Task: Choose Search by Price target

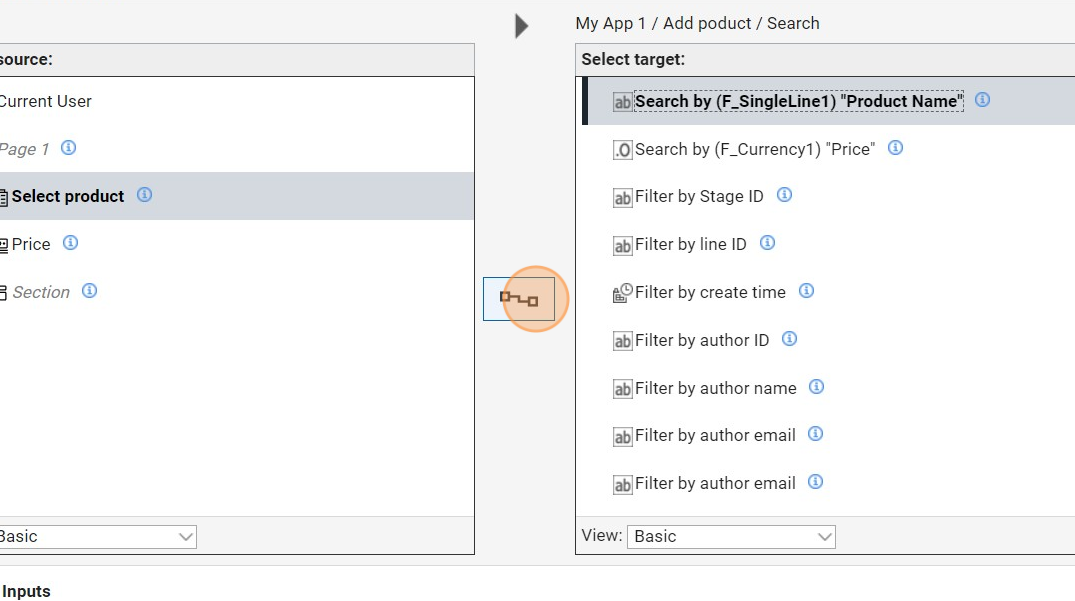Action: (754, 149)
